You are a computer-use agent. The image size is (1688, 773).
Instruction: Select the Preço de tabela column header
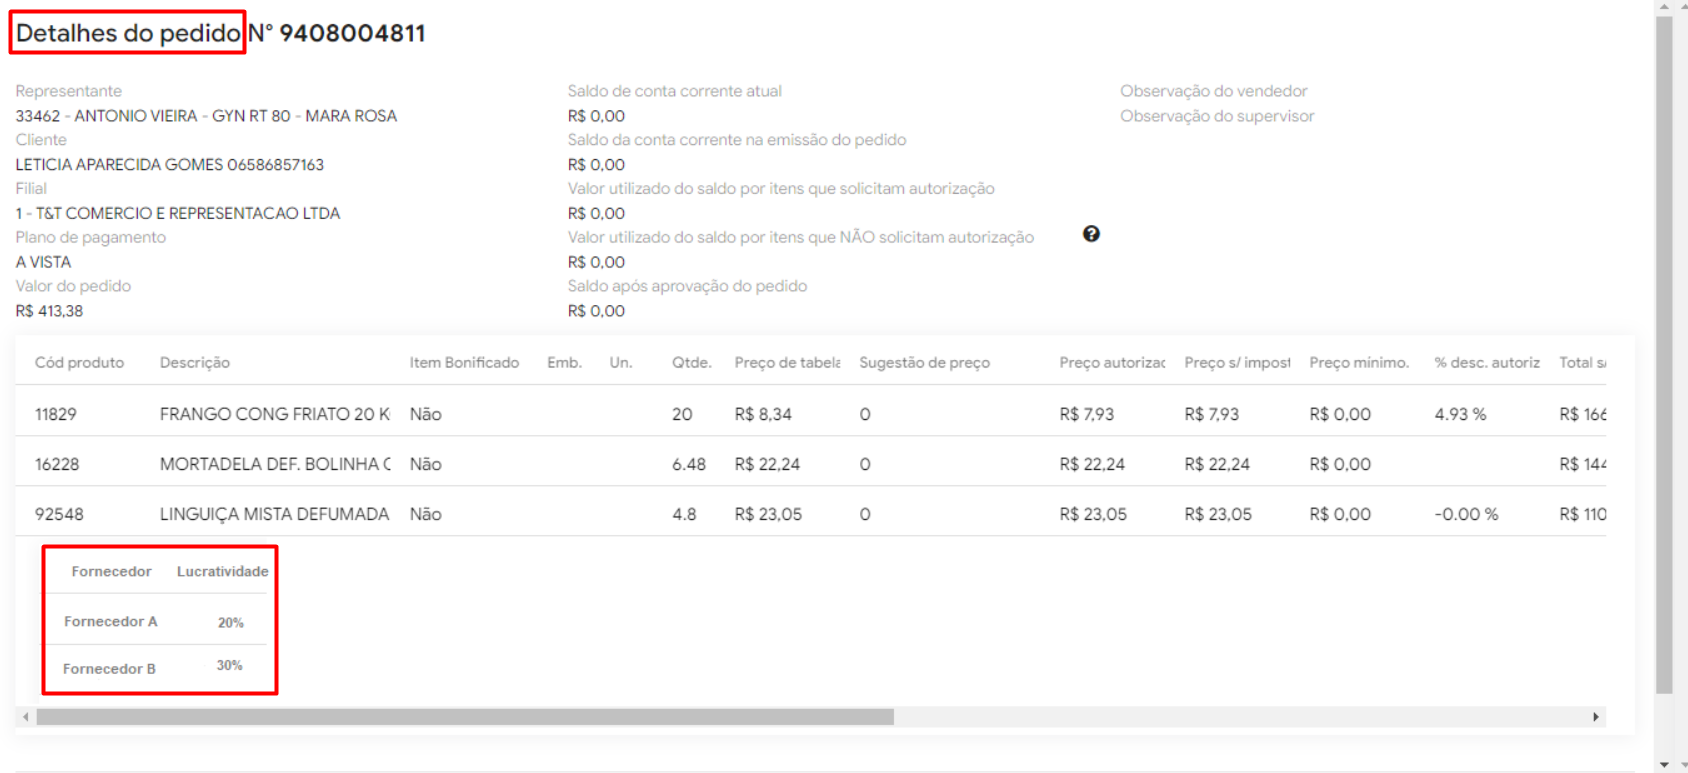click(x=787, y=363)
